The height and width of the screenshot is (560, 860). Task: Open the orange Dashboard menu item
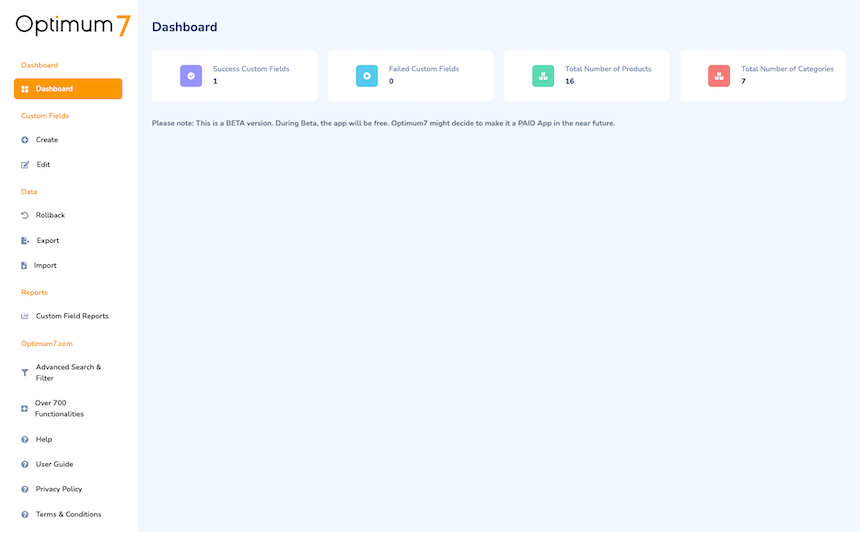click(68, 89)
